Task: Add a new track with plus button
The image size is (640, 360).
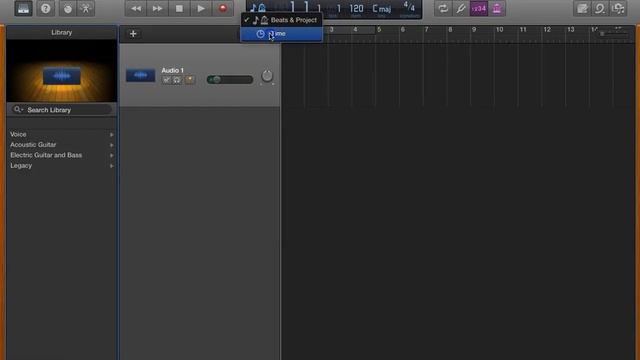Action: point(133,34)
